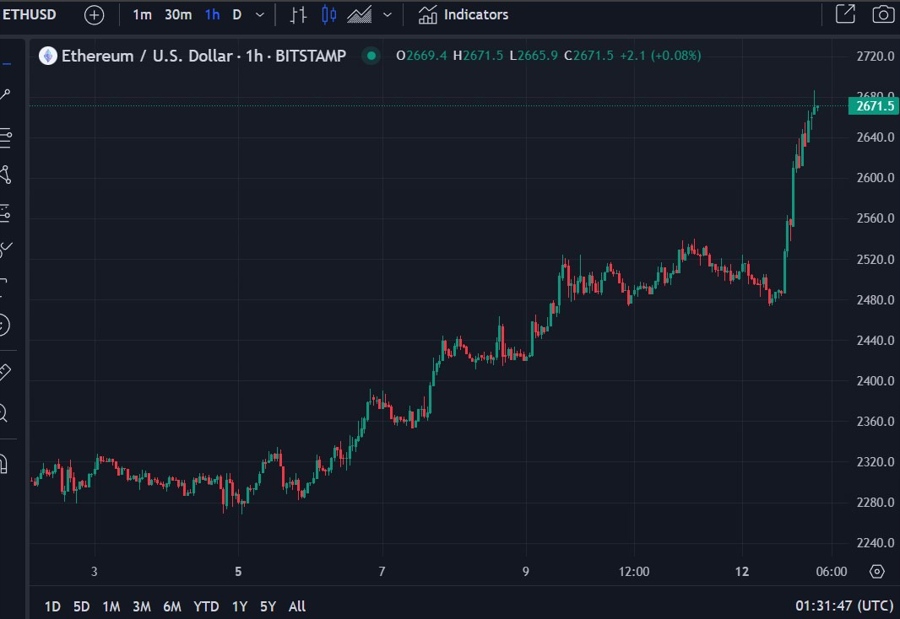Click the close value C2671.5
900x619 pixels.
click(588, 56)
